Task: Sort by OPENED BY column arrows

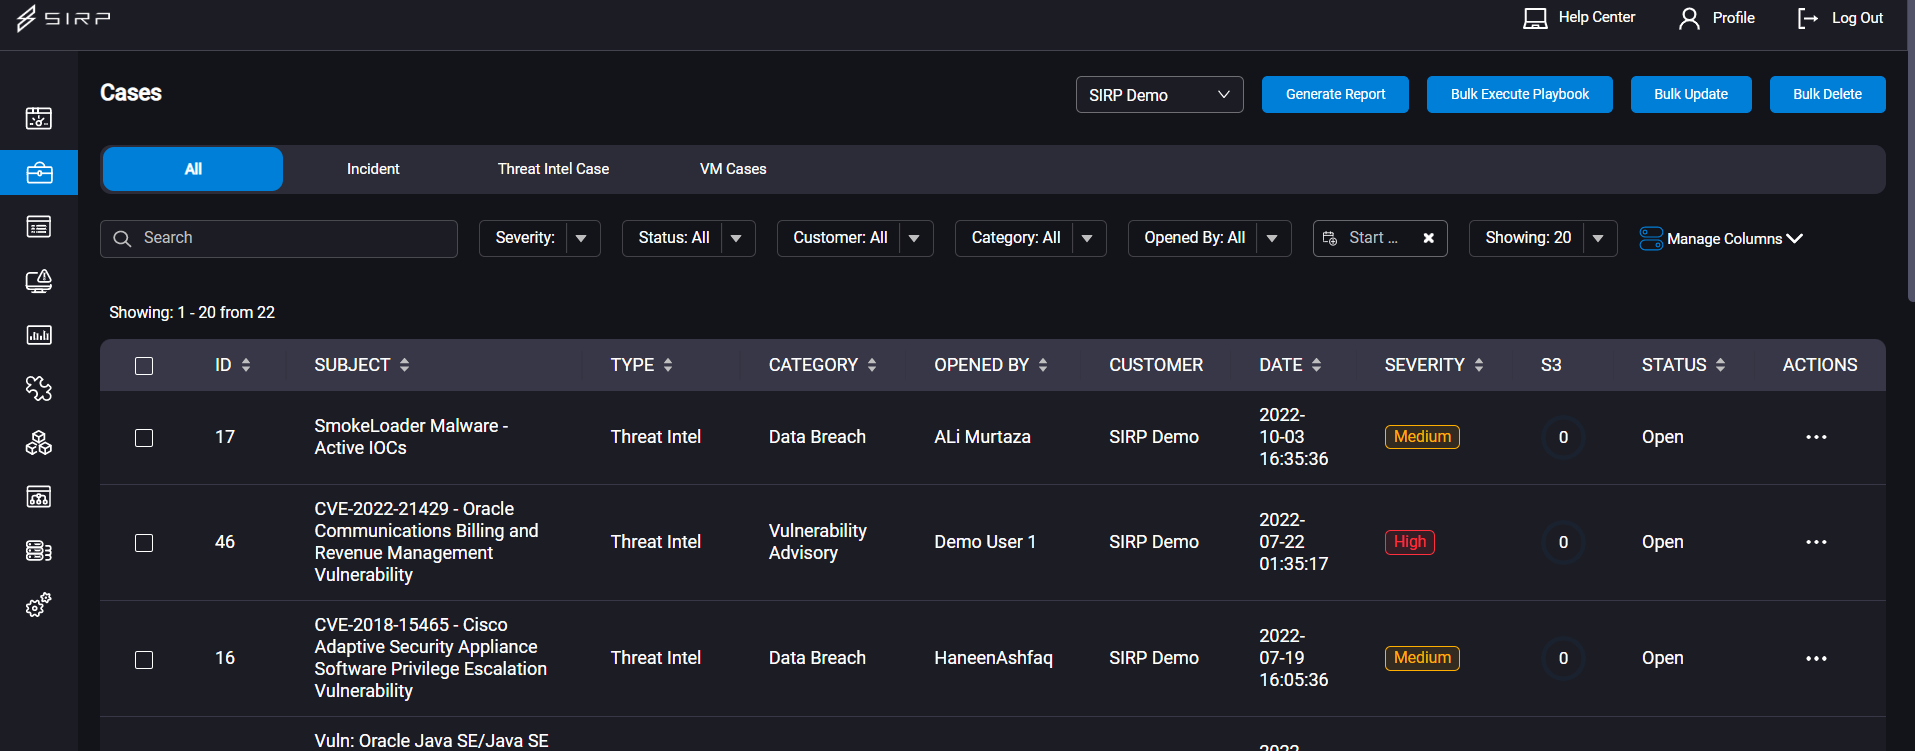Action: tap(1043, 365)
